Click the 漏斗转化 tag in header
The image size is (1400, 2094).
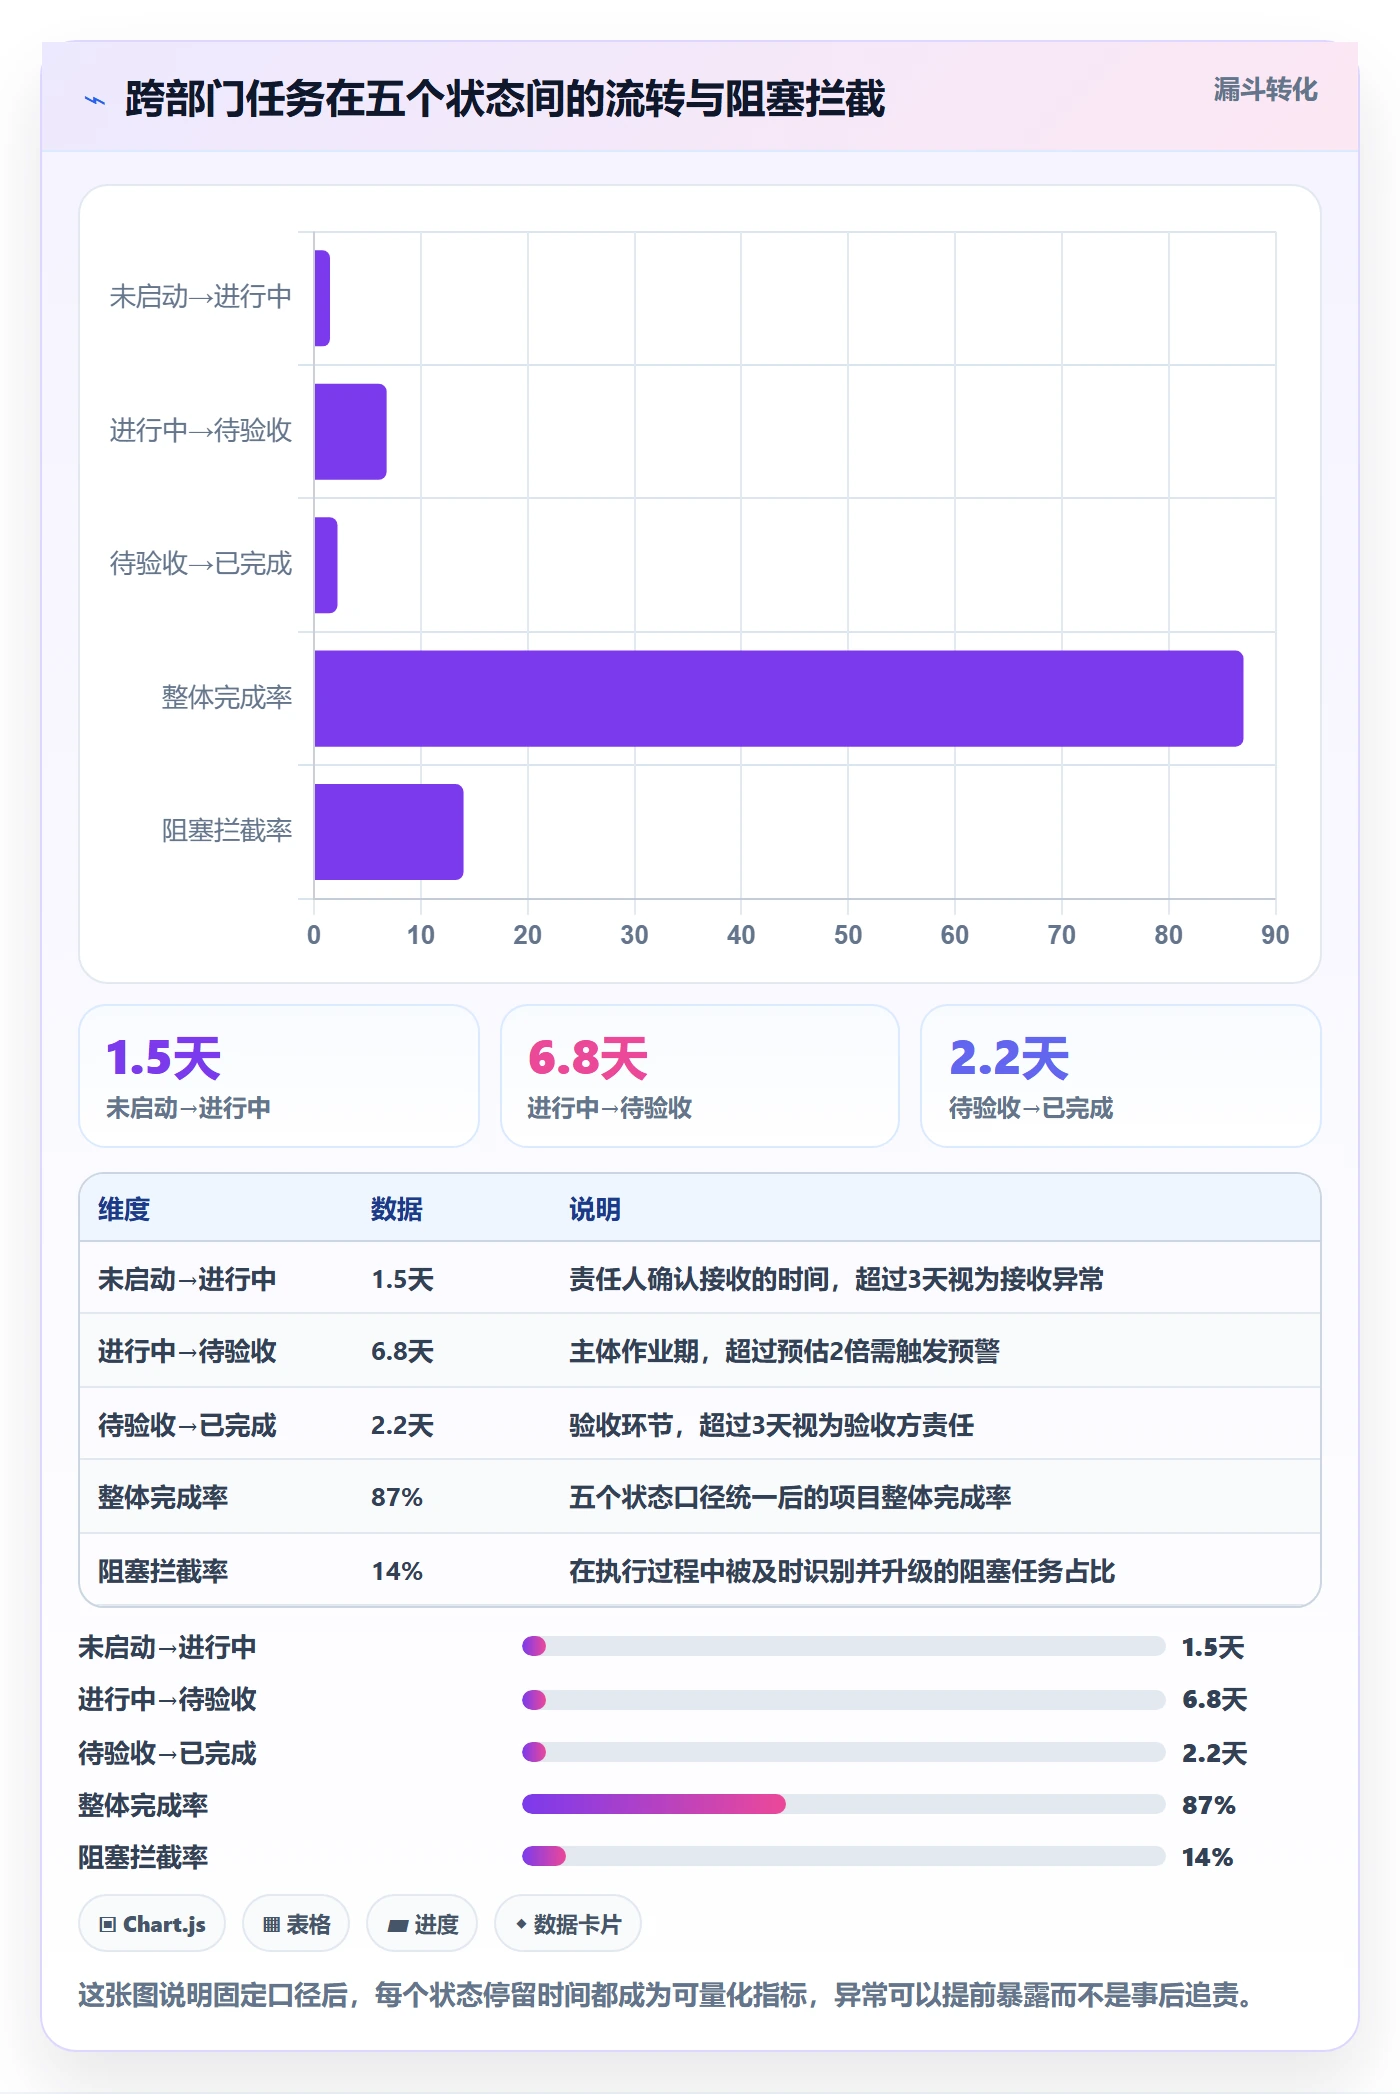click(1265, 90)
